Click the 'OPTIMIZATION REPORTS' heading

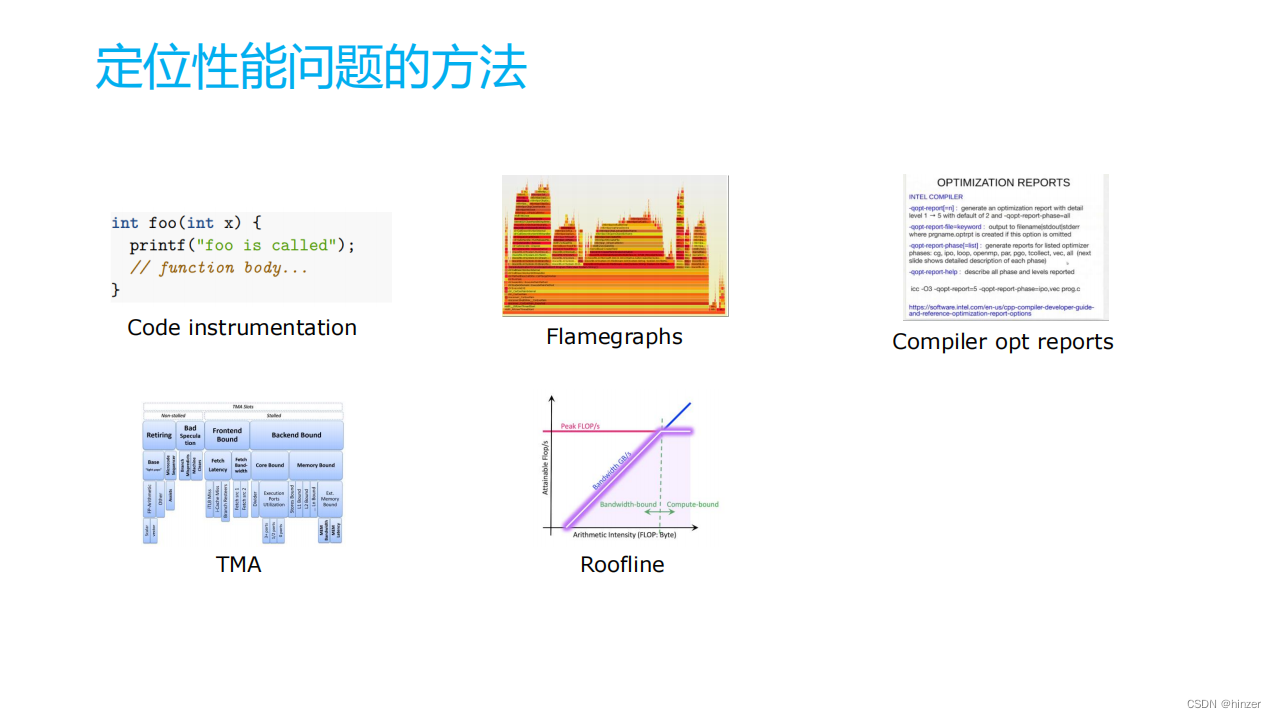point(1003,183)
